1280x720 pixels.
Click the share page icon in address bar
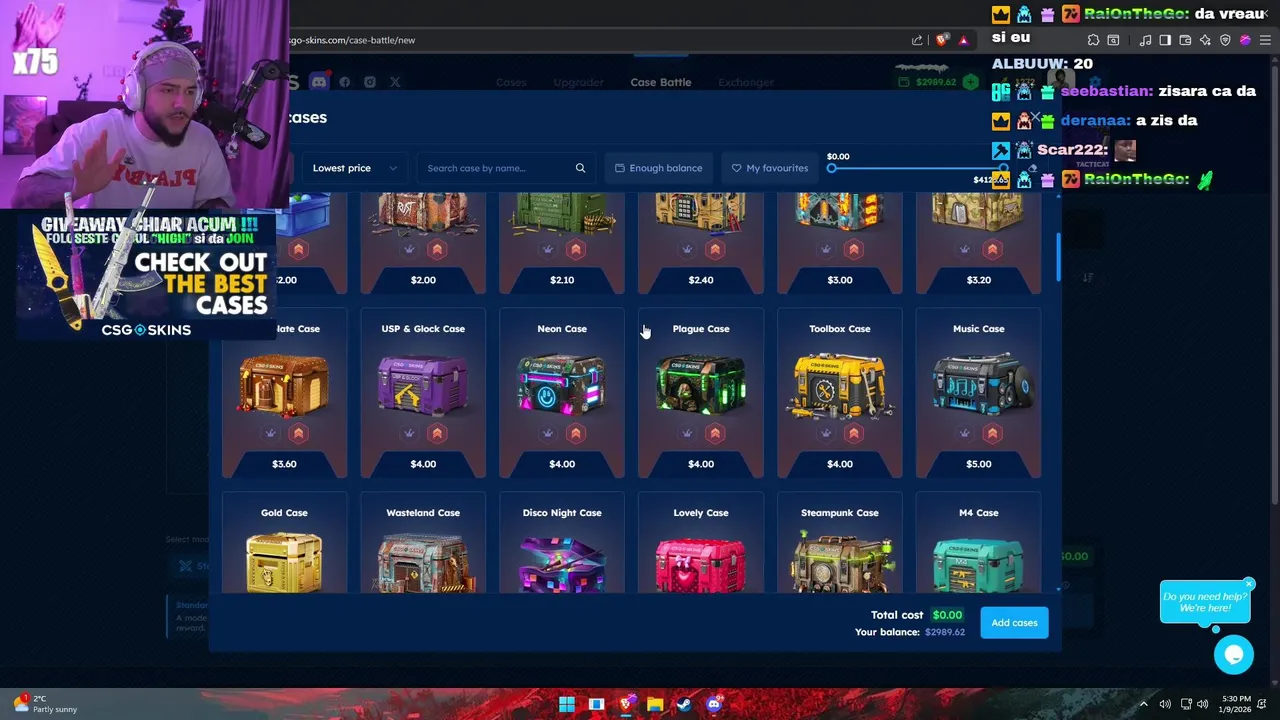pos(917,40)
